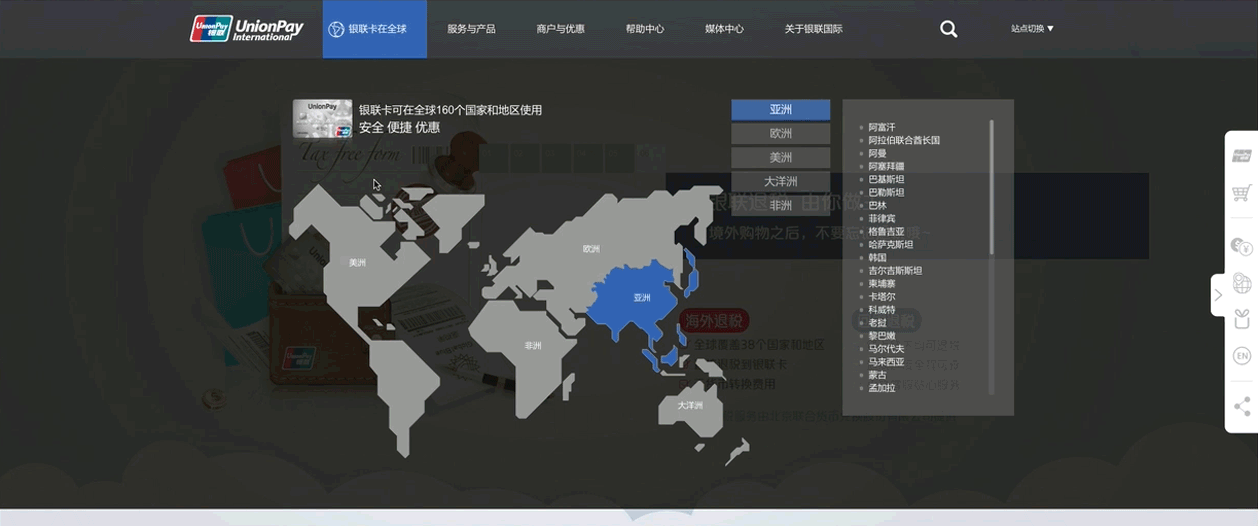Select the 欧洲 continent button

781,134
